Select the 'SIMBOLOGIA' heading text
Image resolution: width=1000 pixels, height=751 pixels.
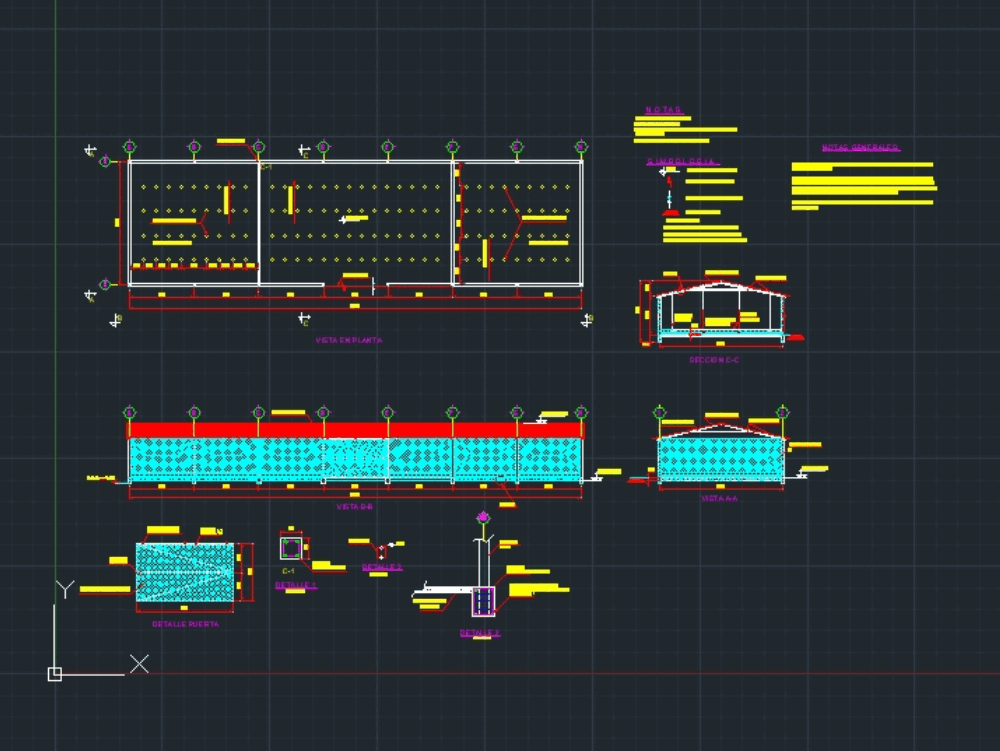point(683,161)
